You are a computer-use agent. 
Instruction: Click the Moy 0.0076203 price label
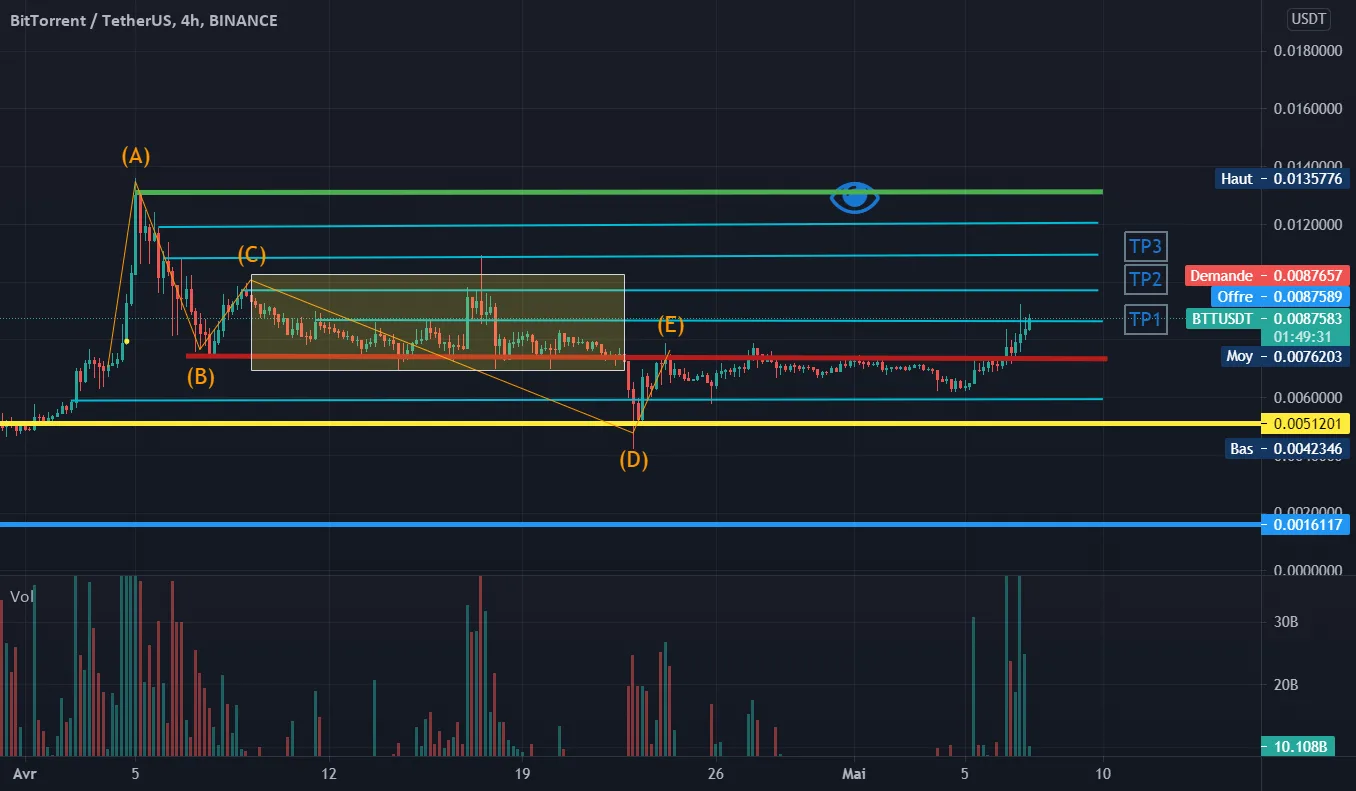coord(1287,356)
